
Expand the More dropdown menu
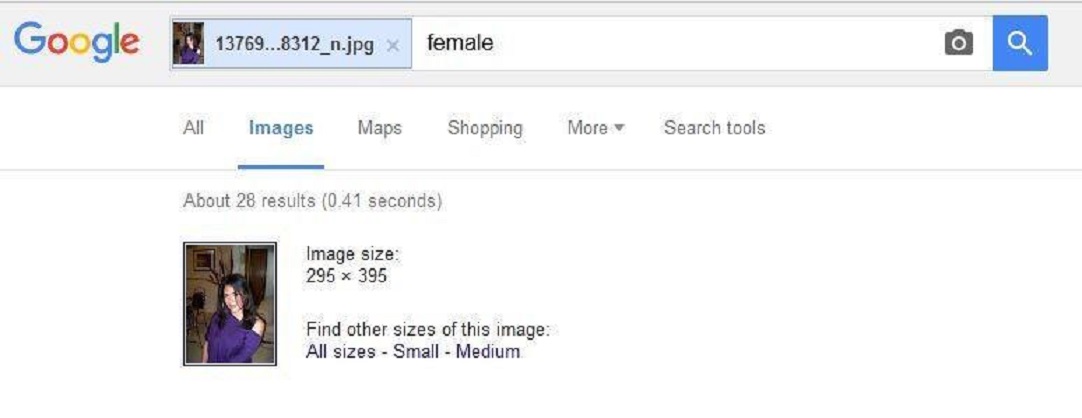click(595, 128)
